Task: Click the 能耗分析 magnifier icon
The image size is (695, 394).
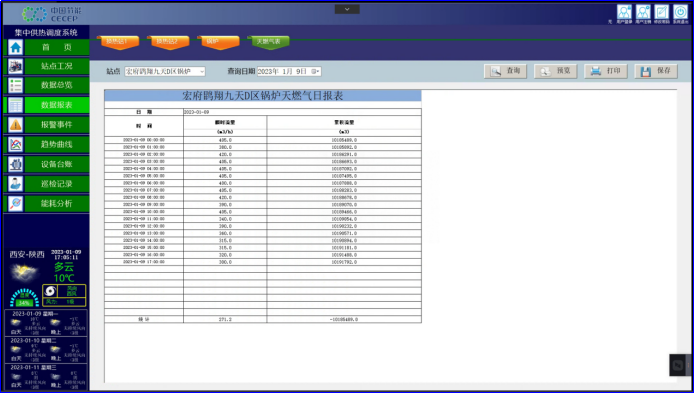Action: tap(16, 203)
